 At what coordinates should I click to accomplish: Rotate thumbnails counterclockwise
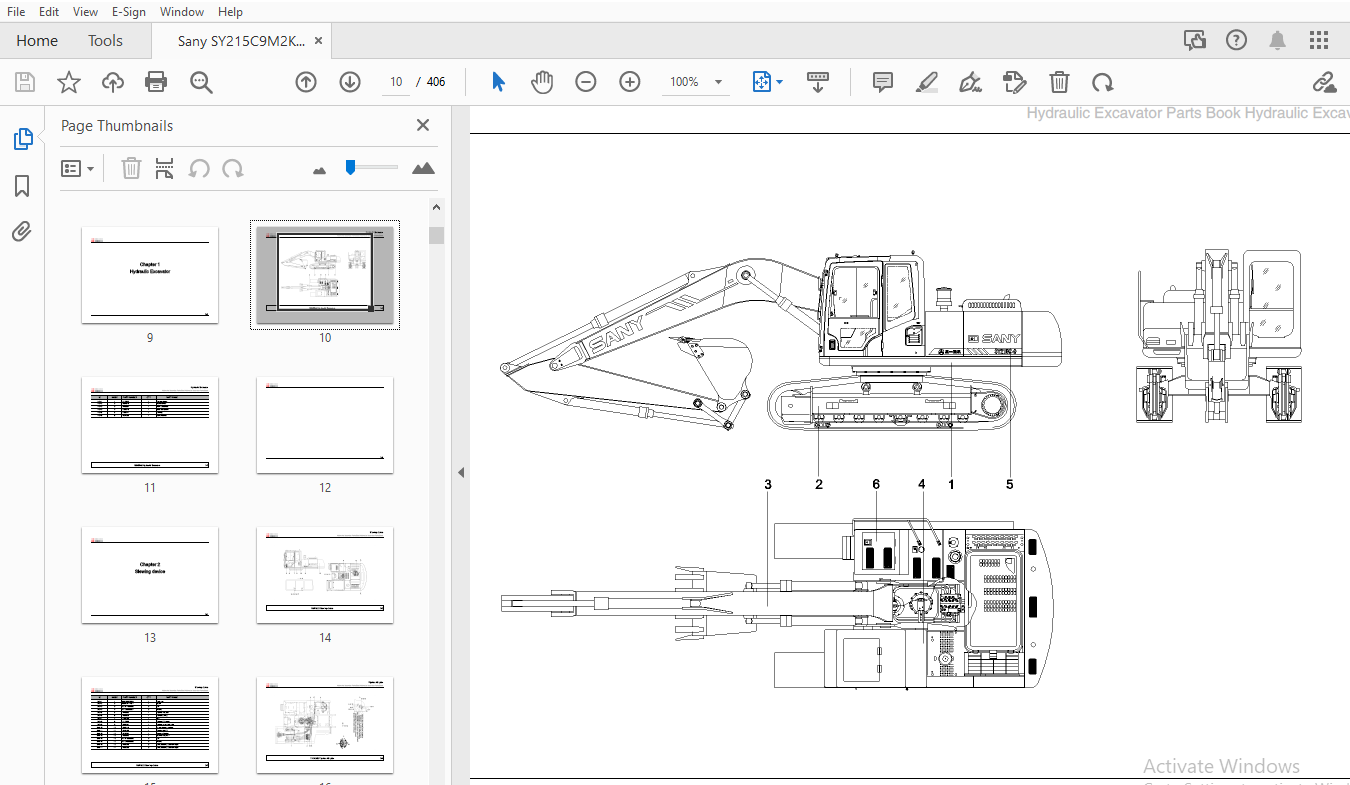[199, 168]
